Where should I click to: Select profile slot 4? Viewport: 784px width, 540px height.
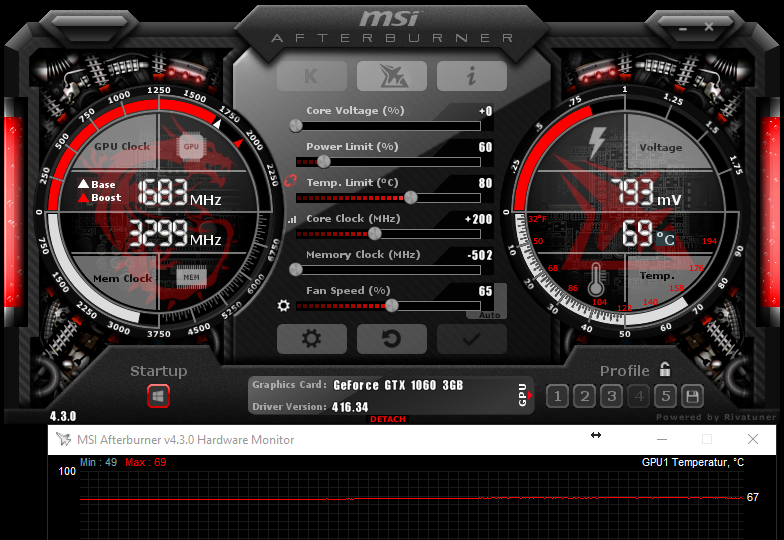point(638,396)
